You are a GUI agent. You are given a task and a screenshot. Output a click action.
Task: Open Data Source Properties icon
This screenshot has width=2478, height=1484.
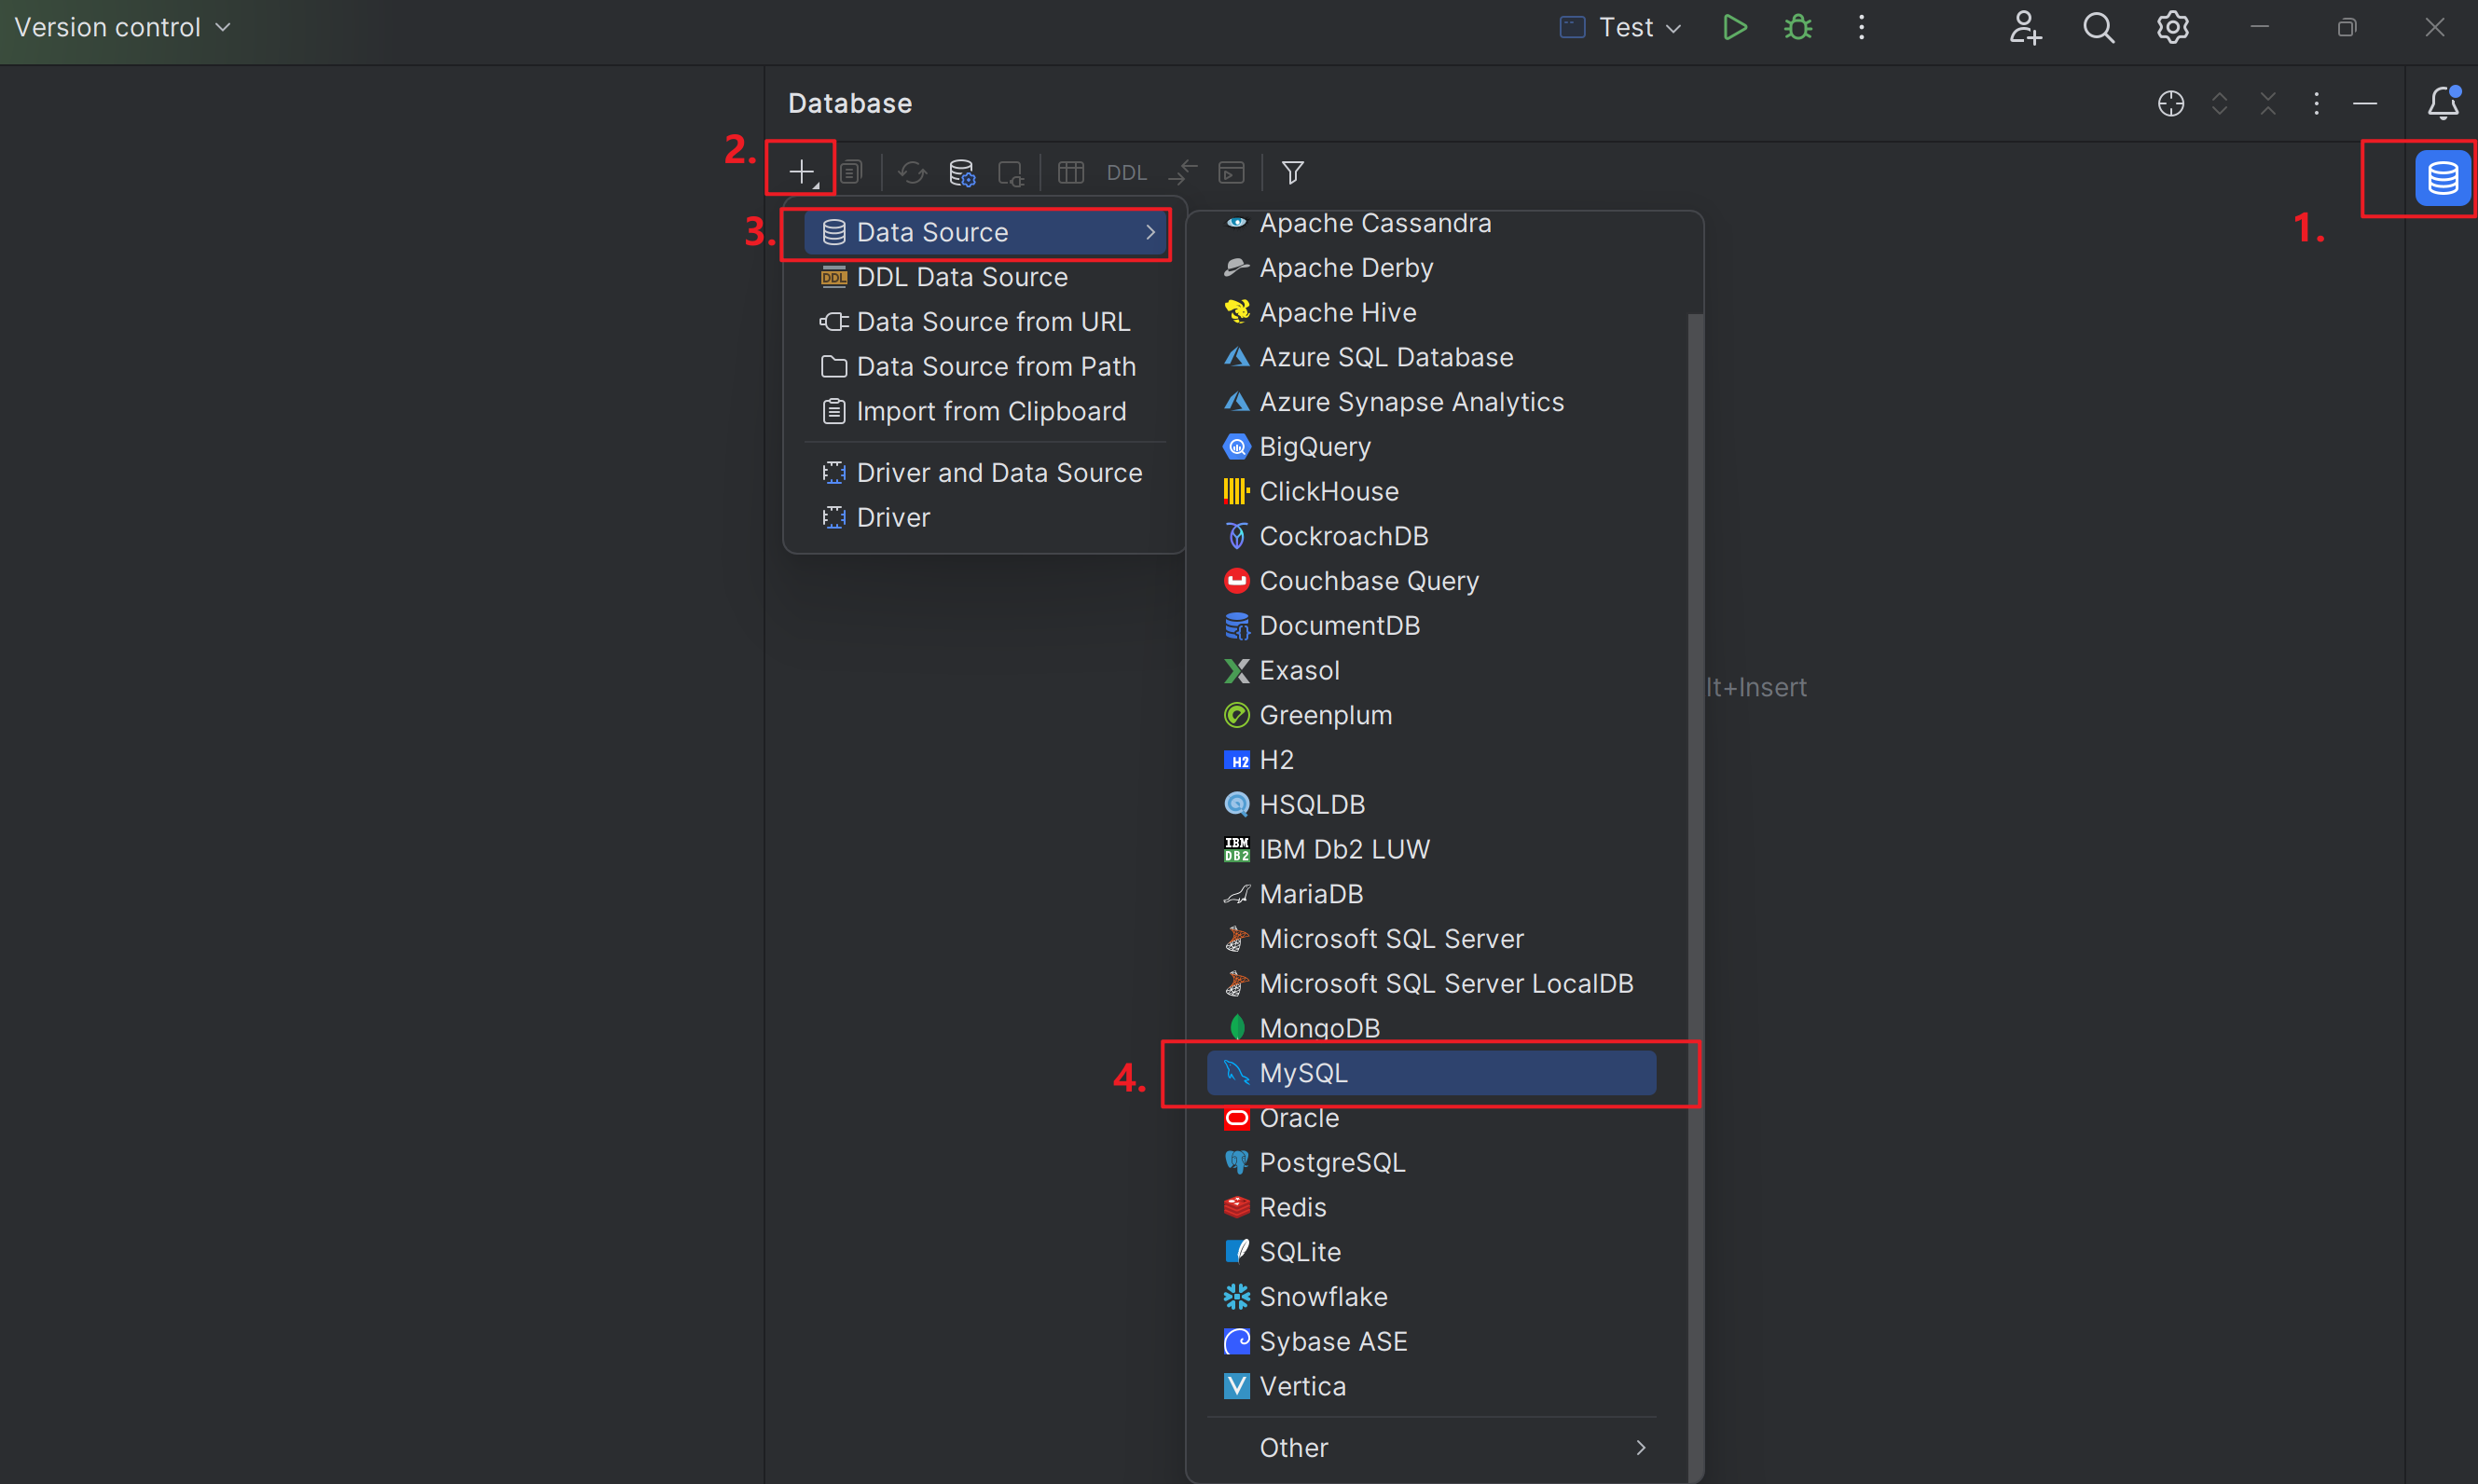(962, 172)
